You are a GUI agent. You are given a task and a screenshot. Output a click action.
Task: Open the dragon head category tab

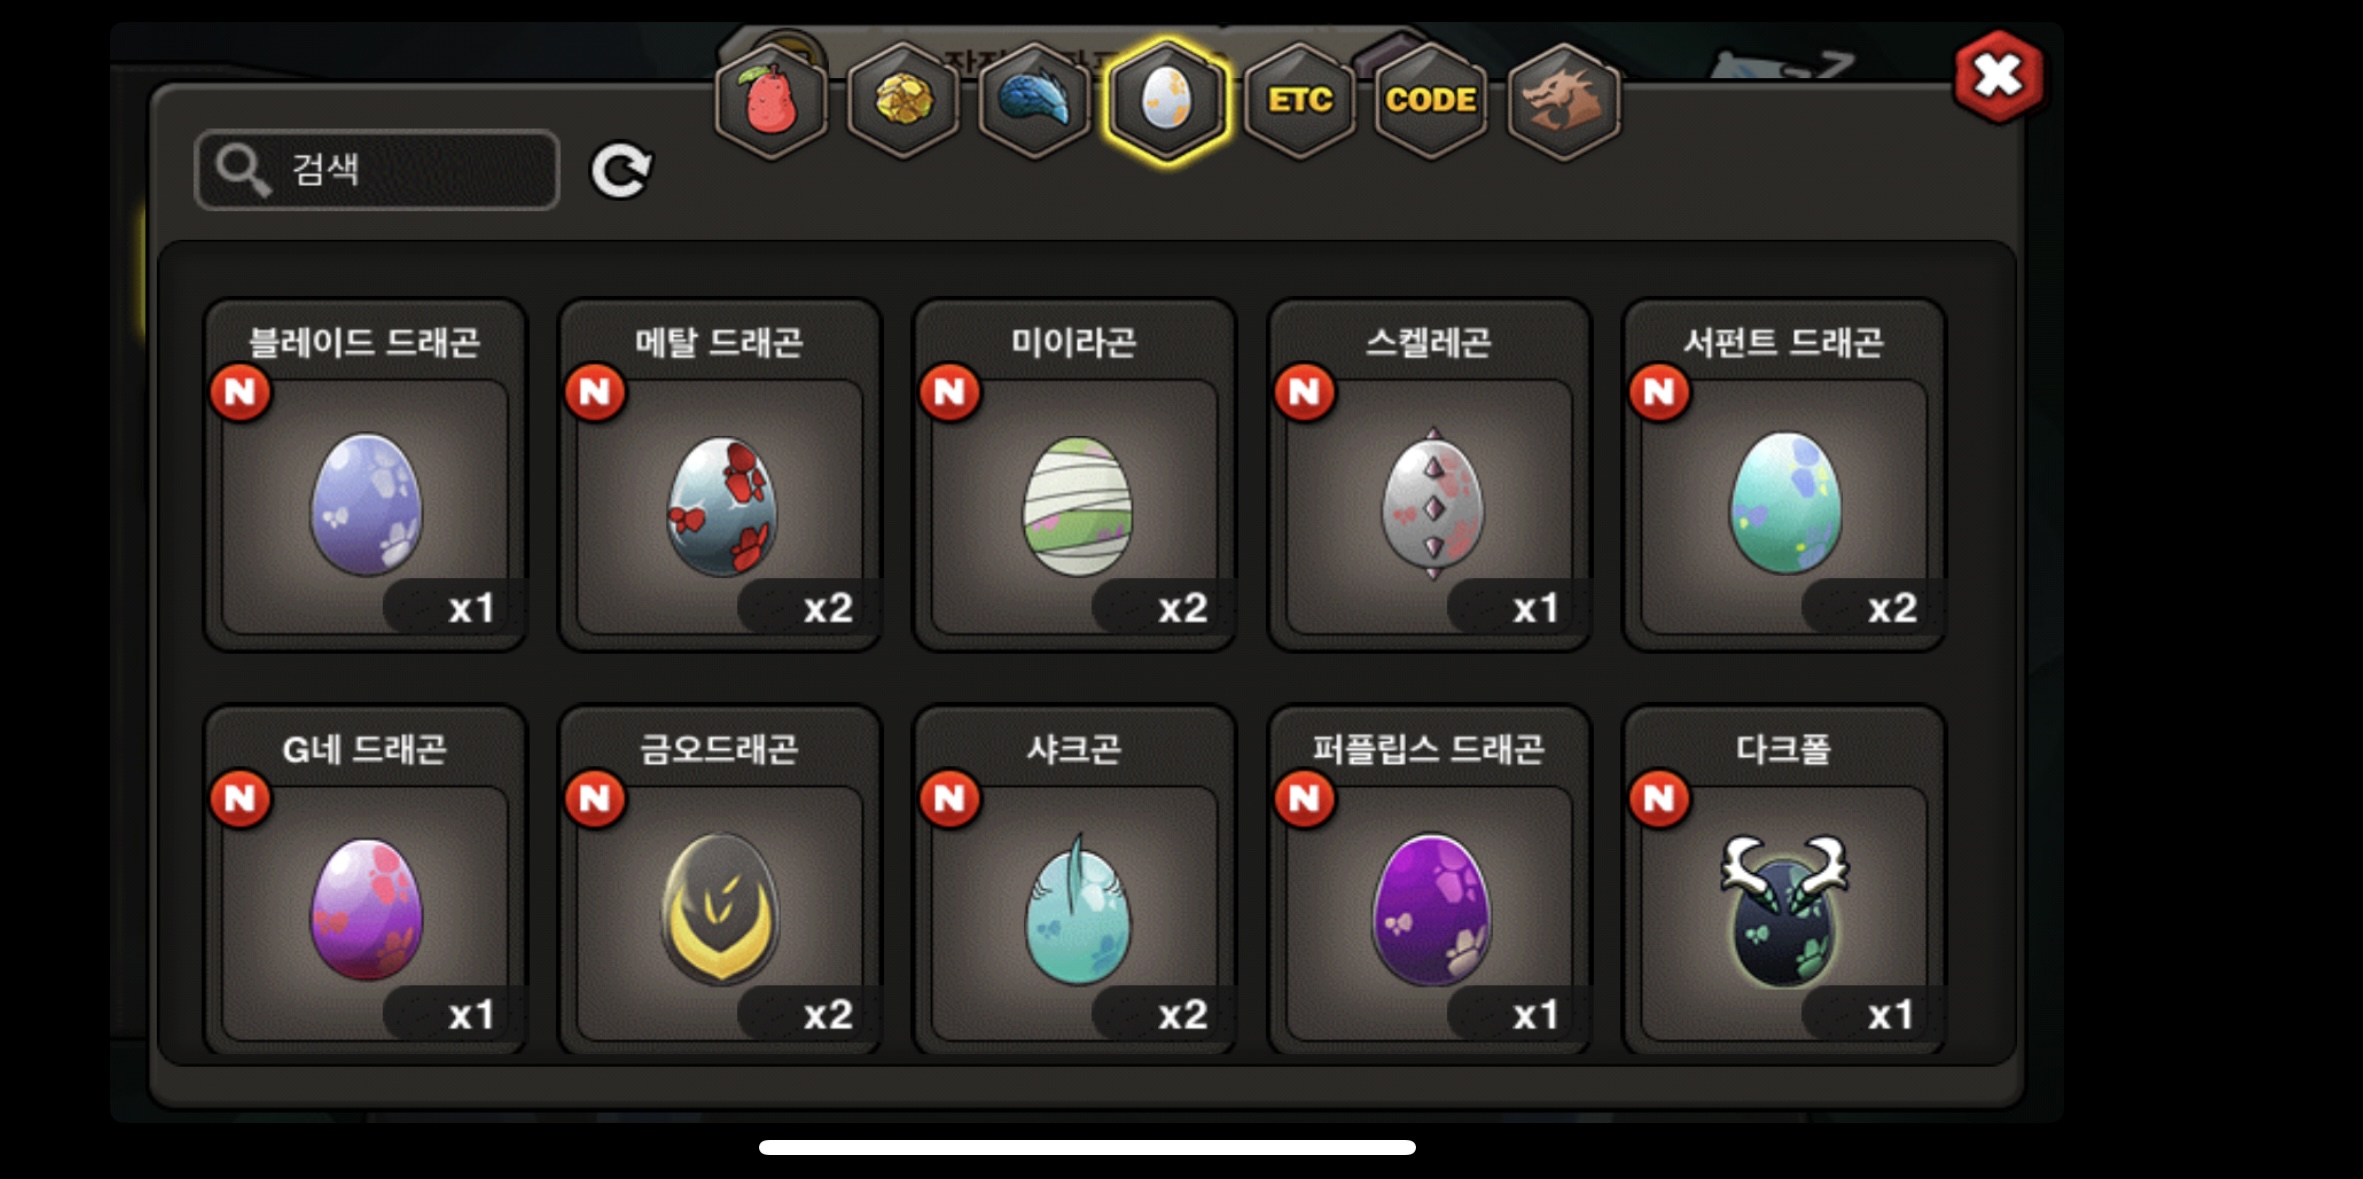[x=1563, y=101]
